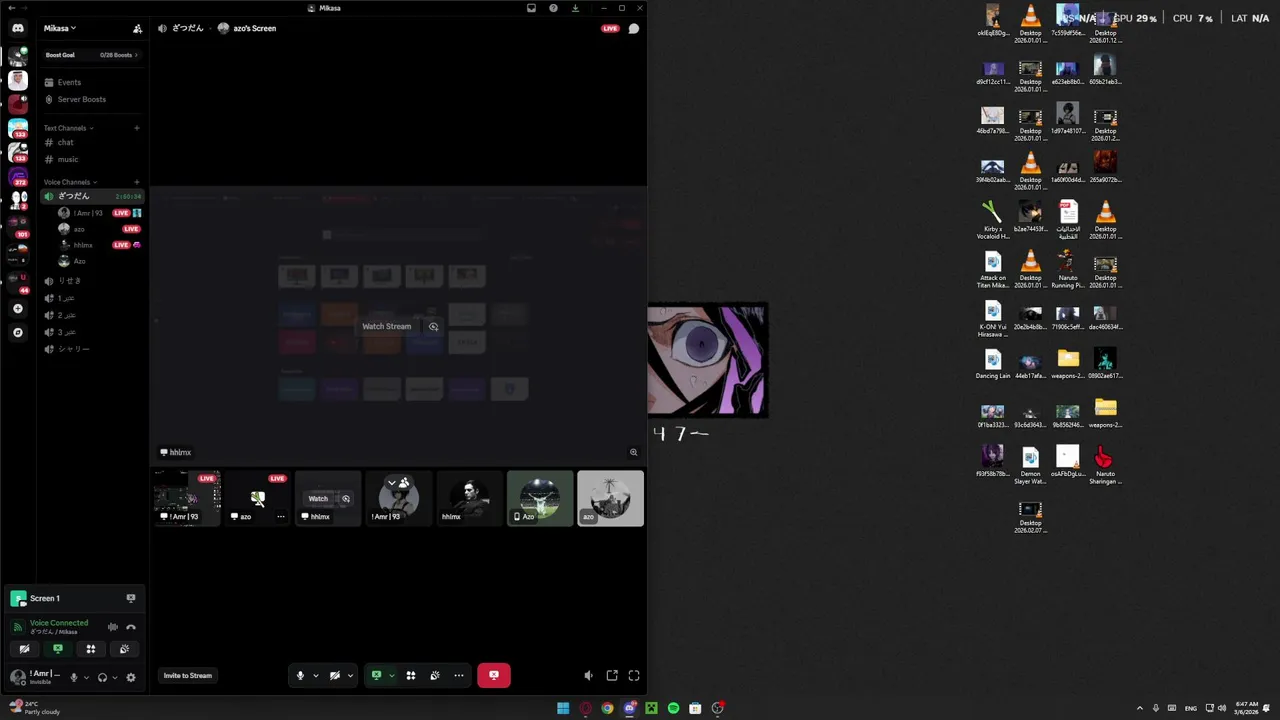Viewport: 1280px width, 720px height.
Task: Open Google Chrome from the taskbar
Action: click(x=607, y=708)
